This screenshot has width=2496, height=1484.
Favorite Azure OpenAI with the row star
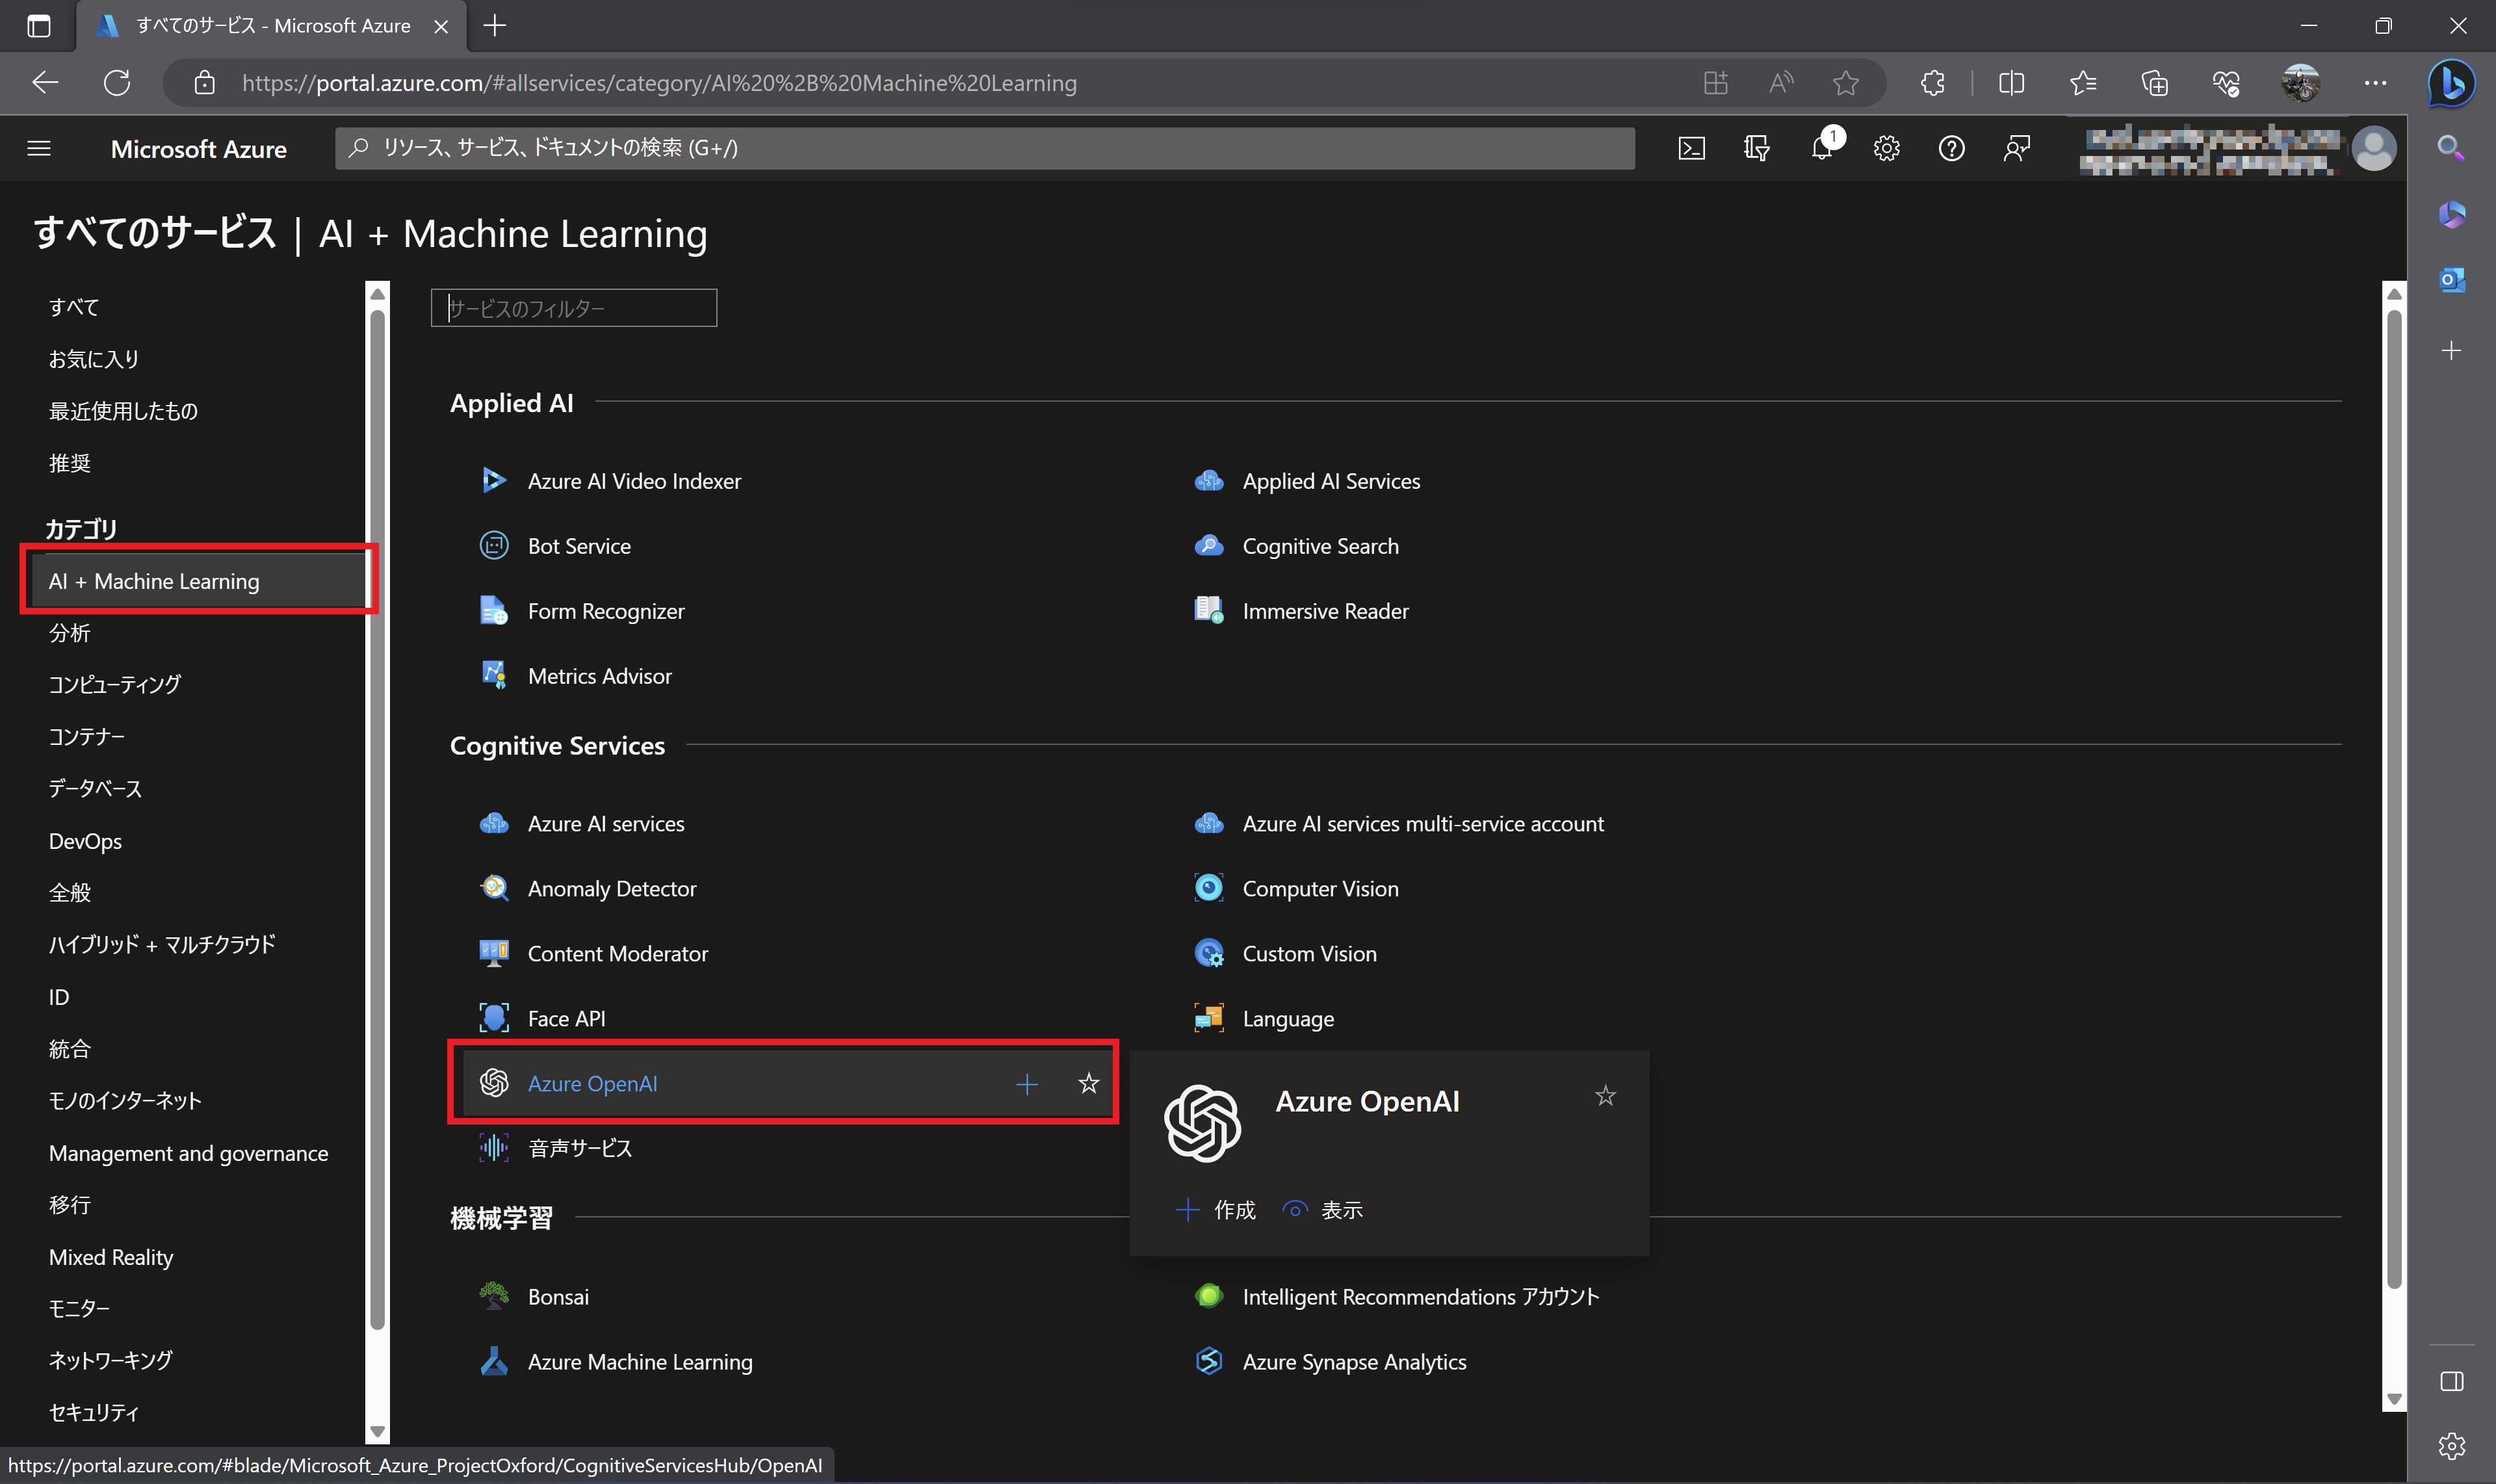click(1089, 1083)
